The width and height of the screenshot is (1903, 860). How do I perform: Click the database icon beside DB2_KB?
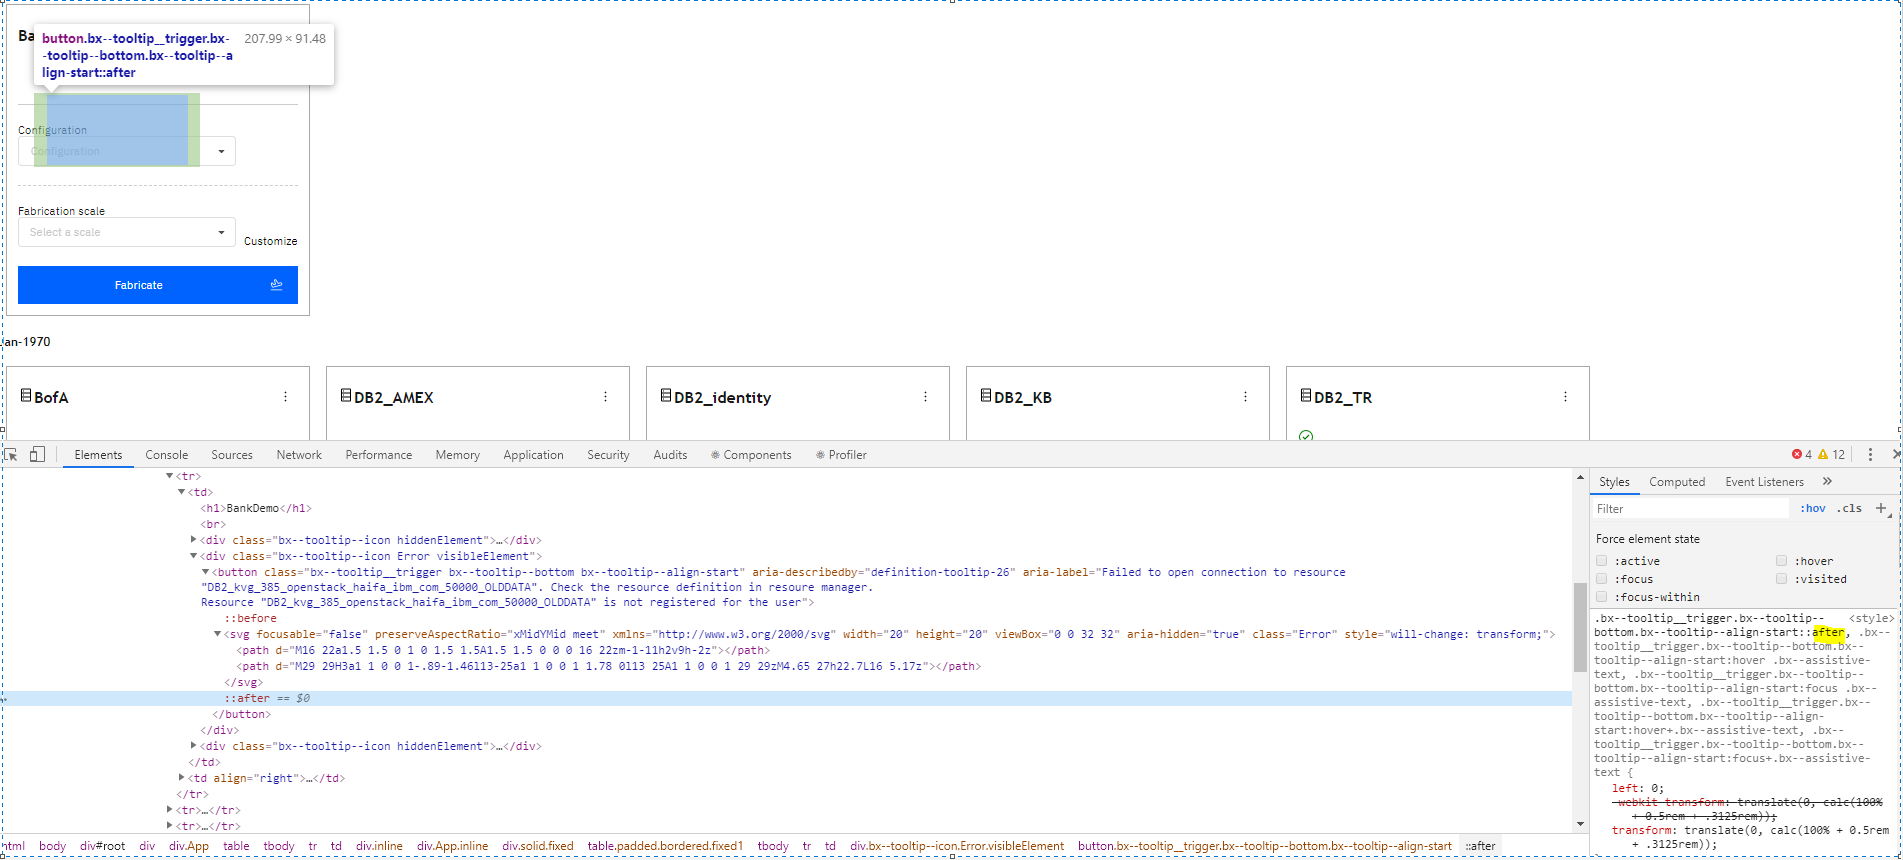click(986, 396)
